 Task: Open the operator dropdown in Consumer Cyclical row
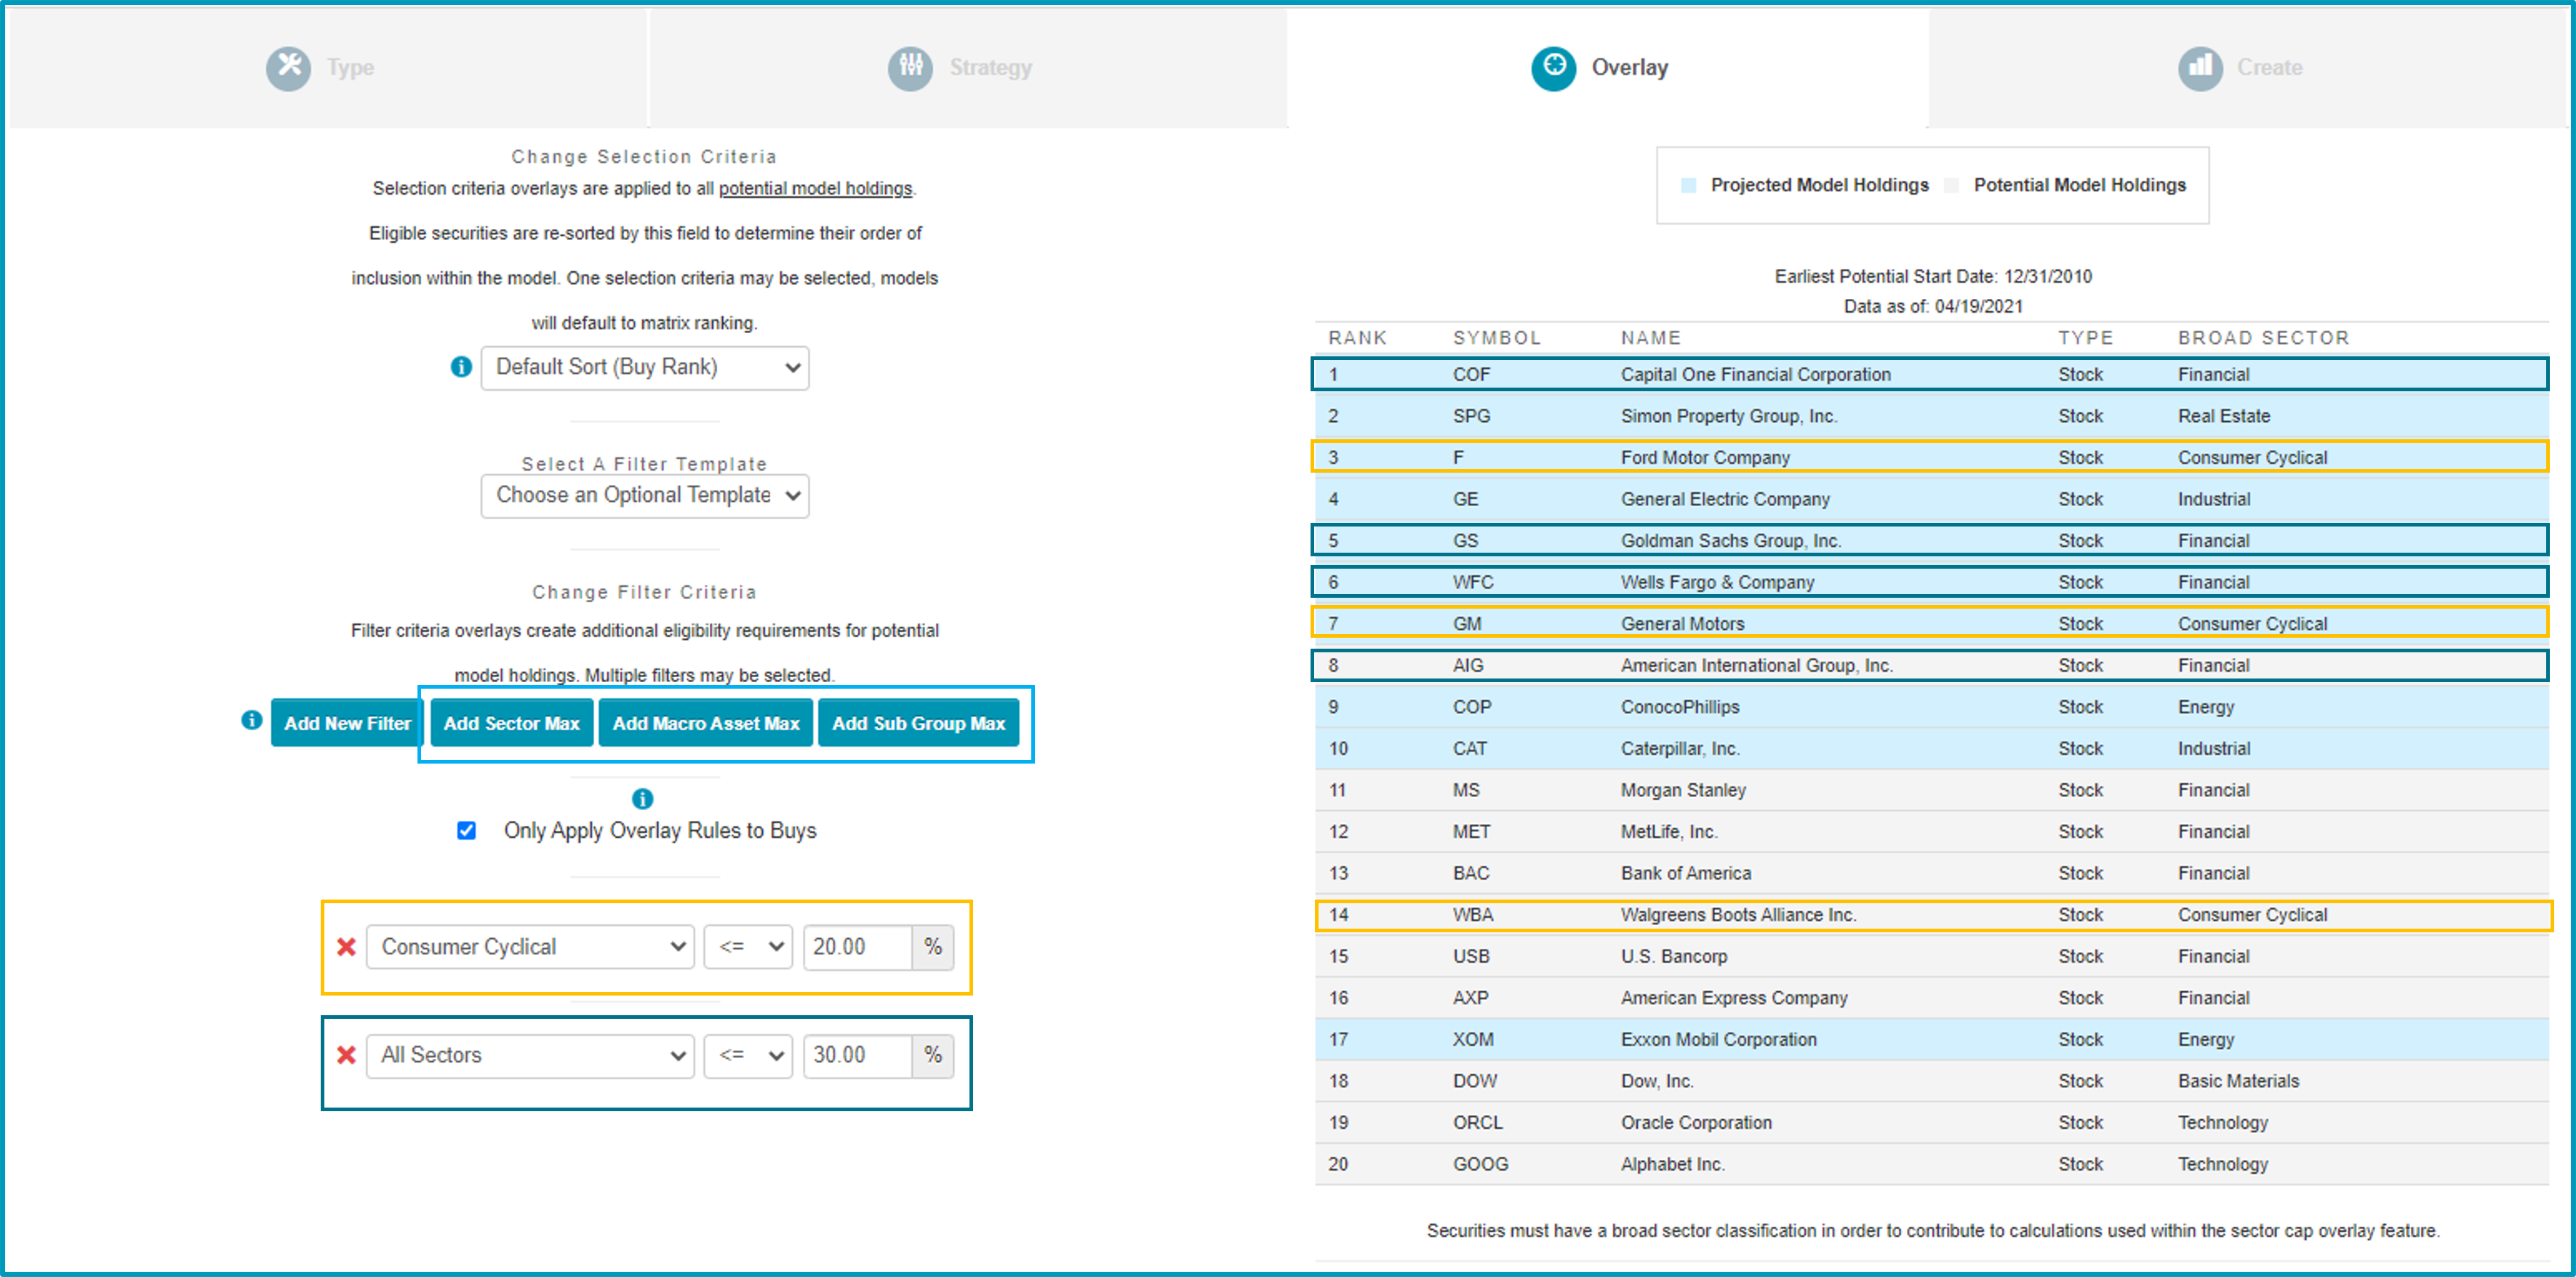(748, 947)
